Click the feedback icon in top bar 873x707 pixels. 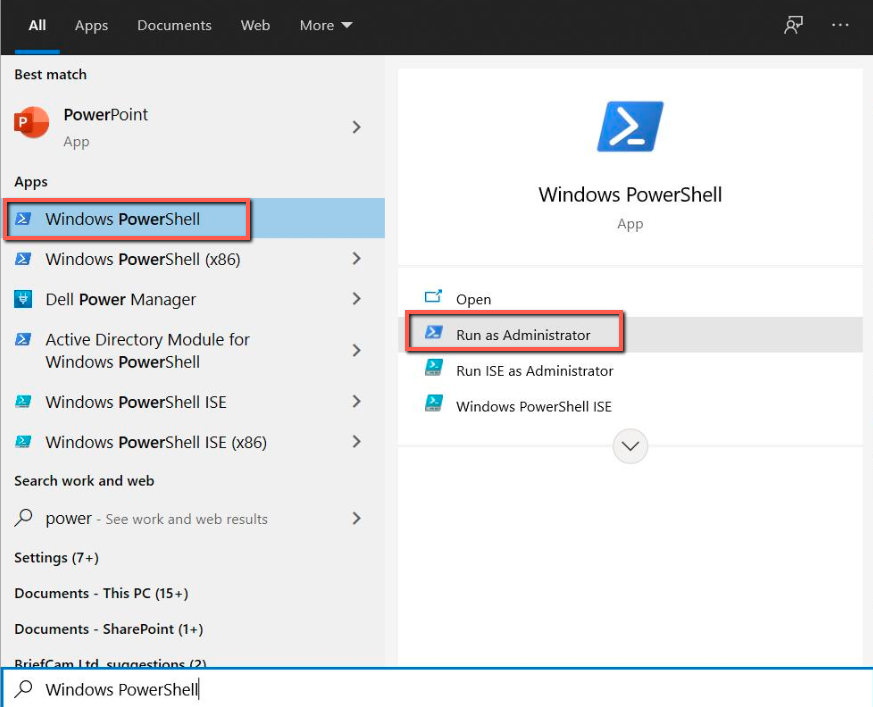(793, 26)
